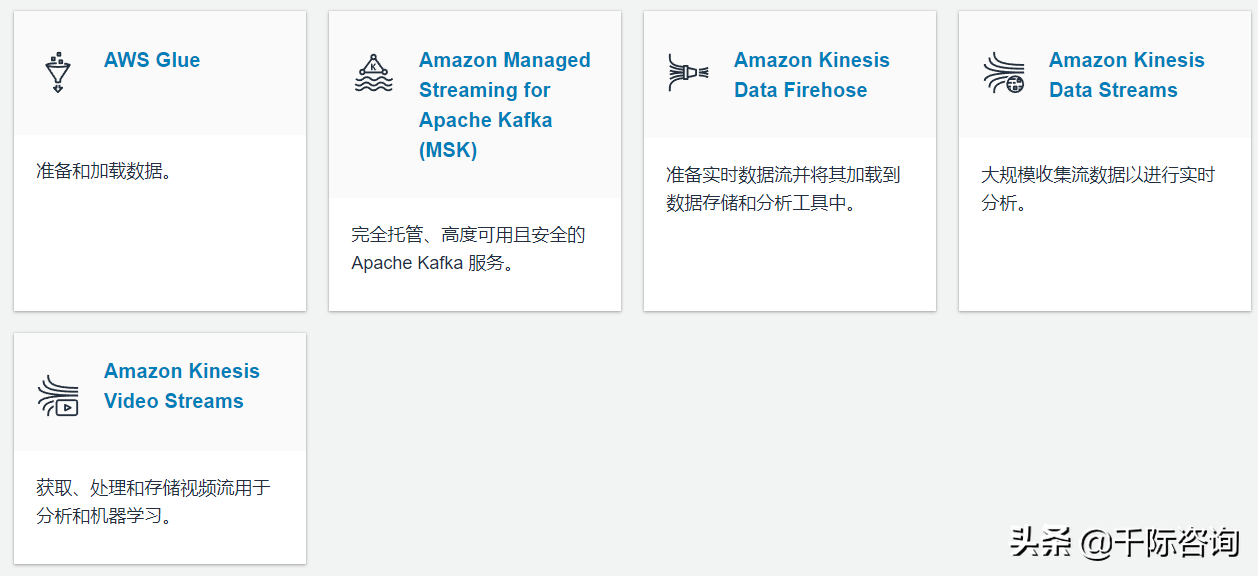
Task: Click the AWS Glue funnel icon
Action: [x=58, y=73]
